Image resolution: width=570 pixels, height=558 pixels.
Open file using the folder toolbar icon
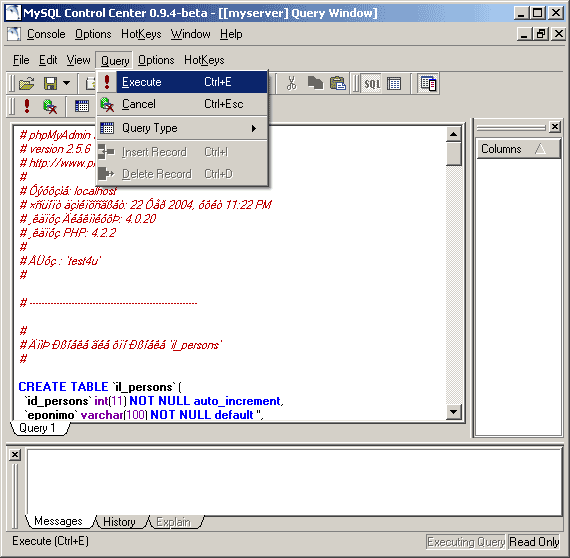click(27, 83)
